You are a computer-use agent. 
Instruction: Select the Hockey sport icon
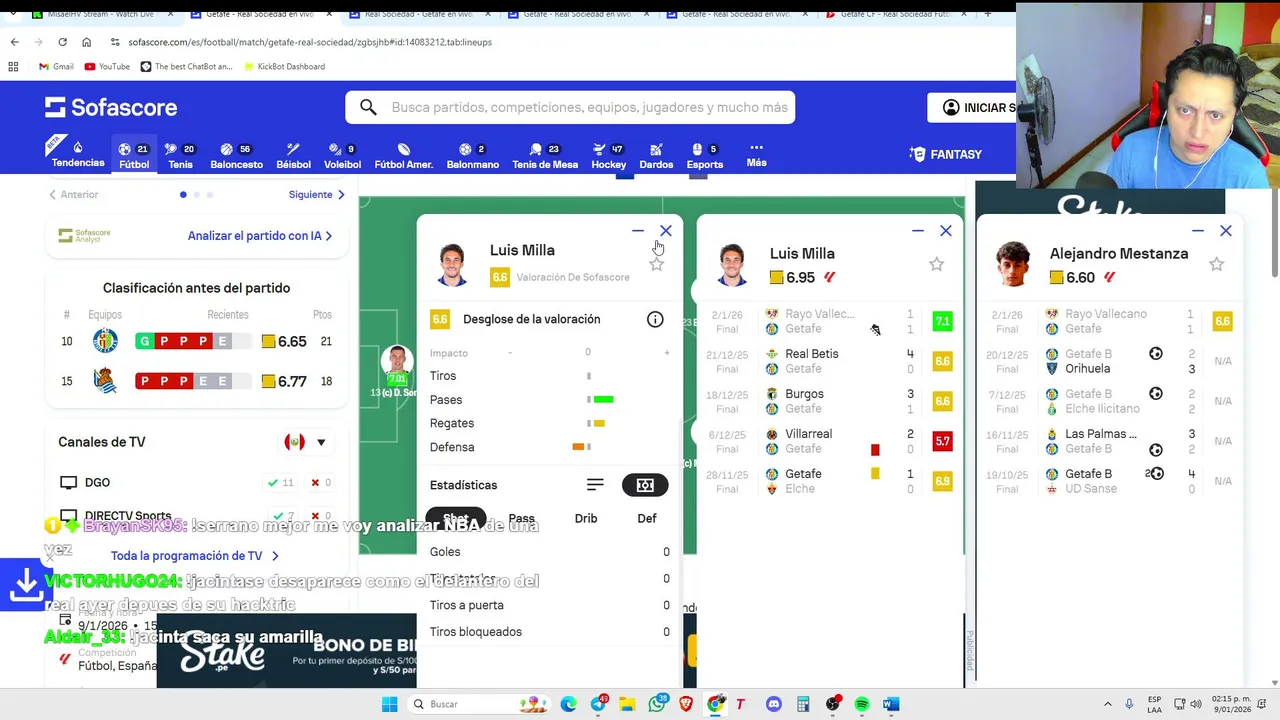[x=608, y=155]
